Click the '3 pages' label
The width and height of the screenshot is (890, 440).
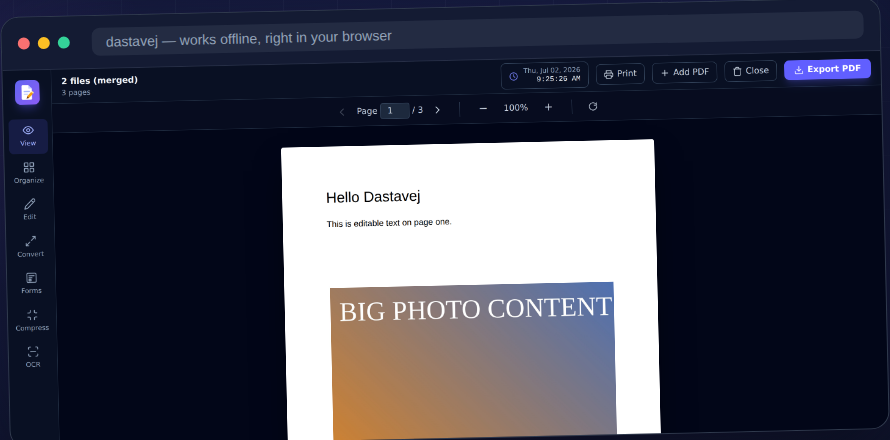click(x=76, y=93)
